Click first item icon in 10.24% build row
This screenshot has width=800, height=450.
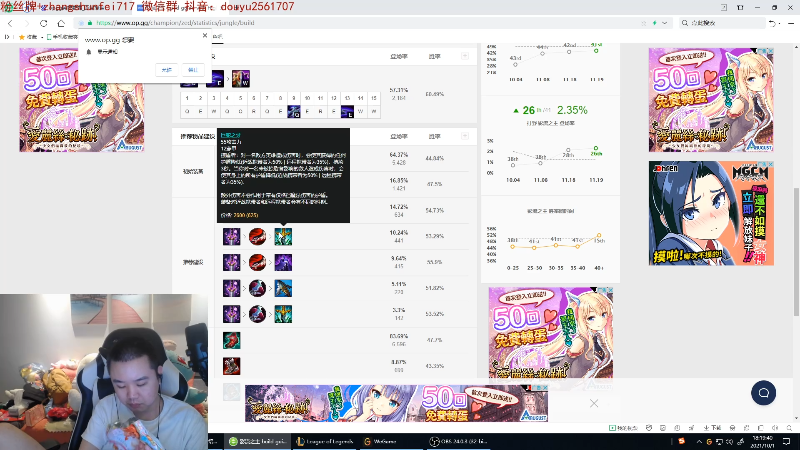click(231, 237)
